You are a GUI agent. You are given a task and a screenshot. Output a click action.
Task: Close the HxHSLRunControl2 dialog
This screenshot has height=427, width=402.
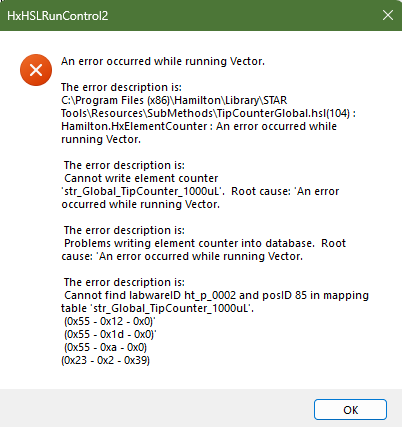[x=388, y=15]
